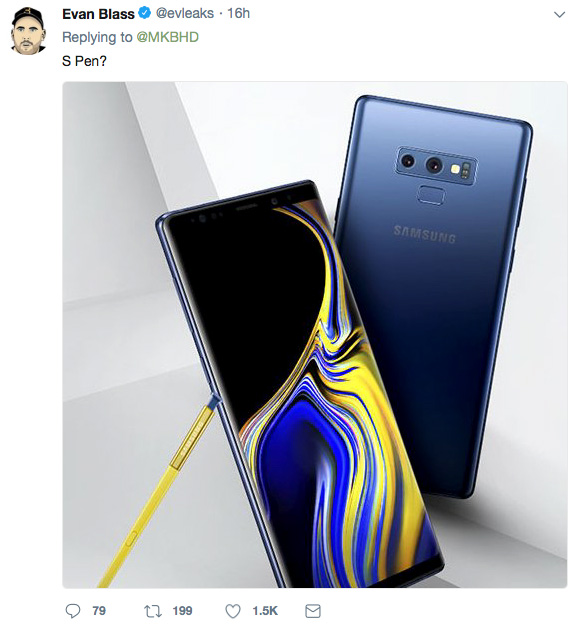Click the 1.5K likes count
The height and width of the screenshot is (624, 578).
coord(265,611)
